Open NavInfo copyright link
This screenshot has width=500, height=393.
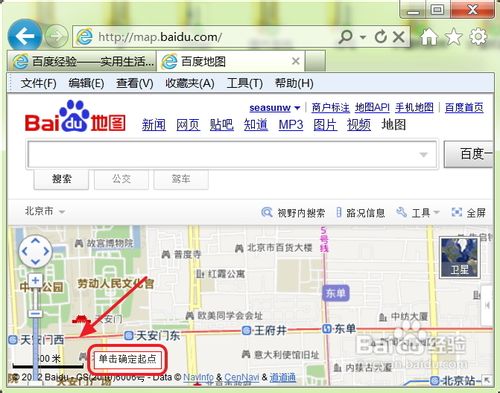(198, 377)
